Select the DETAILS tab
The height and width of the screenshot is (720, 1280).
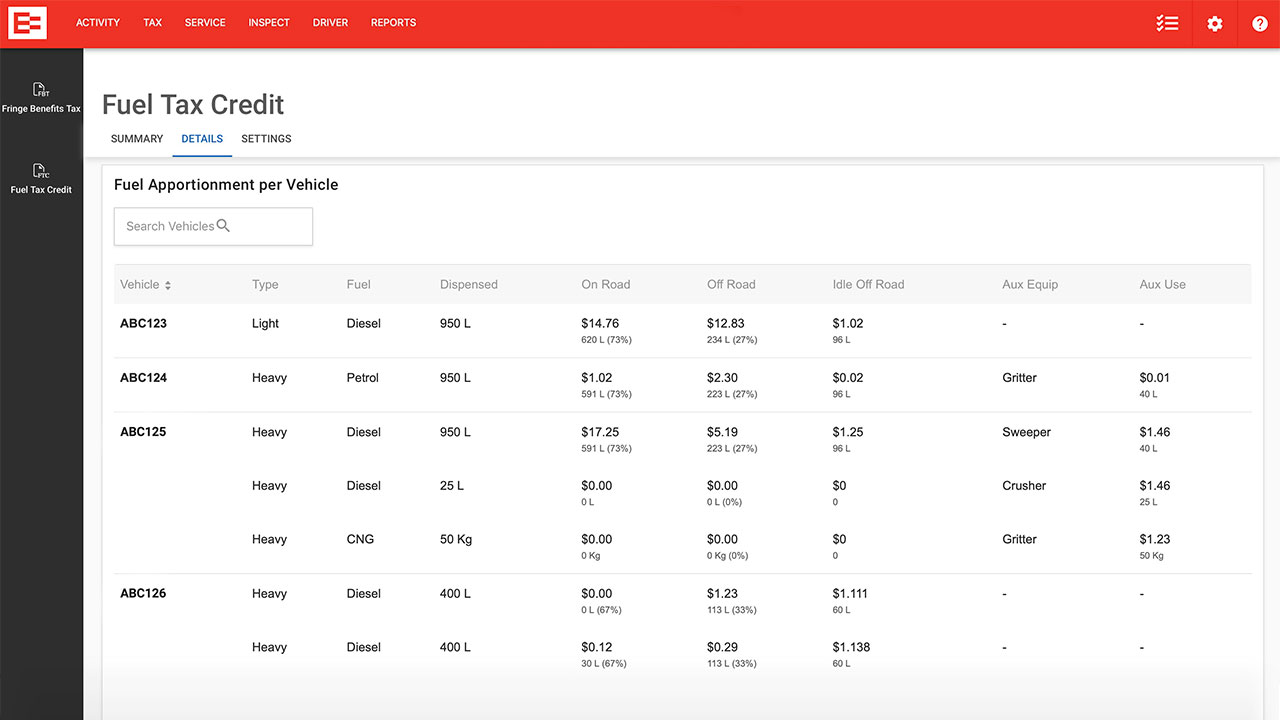pos(202,139)
